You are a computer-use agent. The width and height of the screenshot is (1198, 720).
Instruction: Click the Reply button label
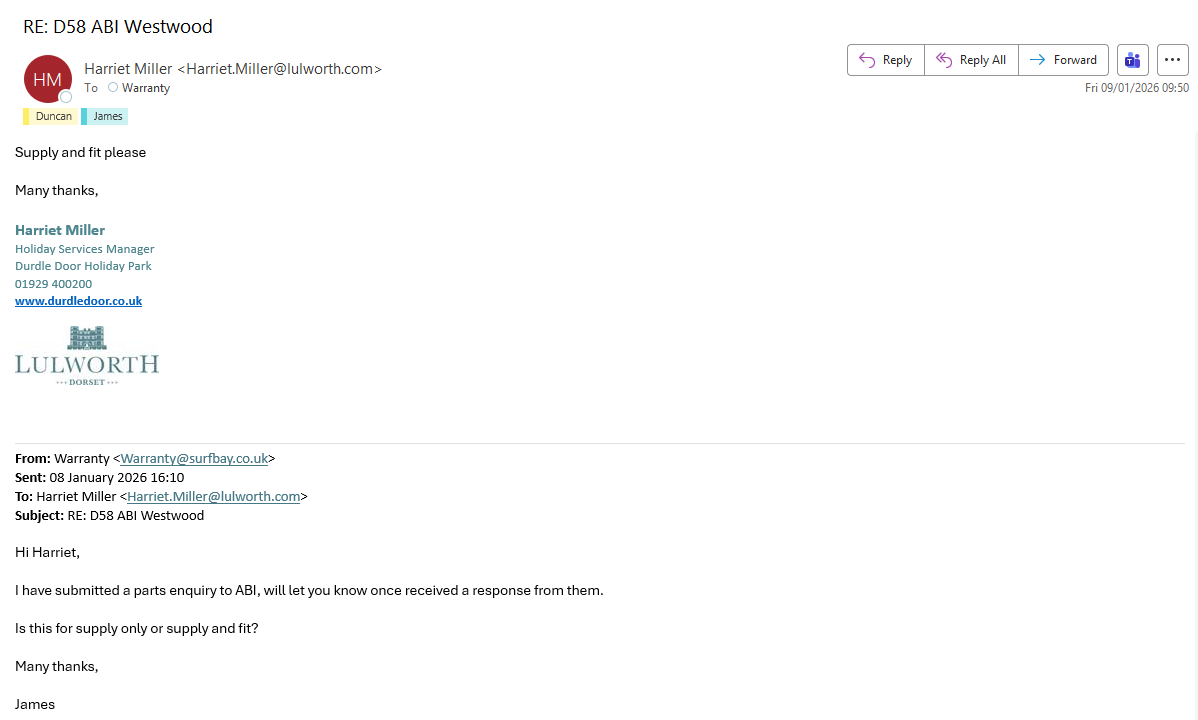point(897,60)
